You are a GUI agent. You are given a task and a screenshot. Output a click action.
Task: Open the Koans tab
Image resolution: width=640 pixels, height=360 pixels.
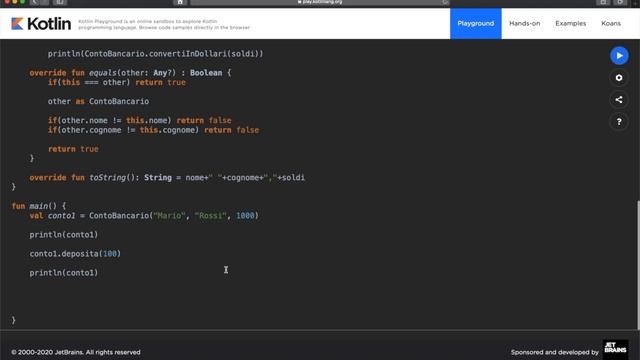click(x=611, y=24)
